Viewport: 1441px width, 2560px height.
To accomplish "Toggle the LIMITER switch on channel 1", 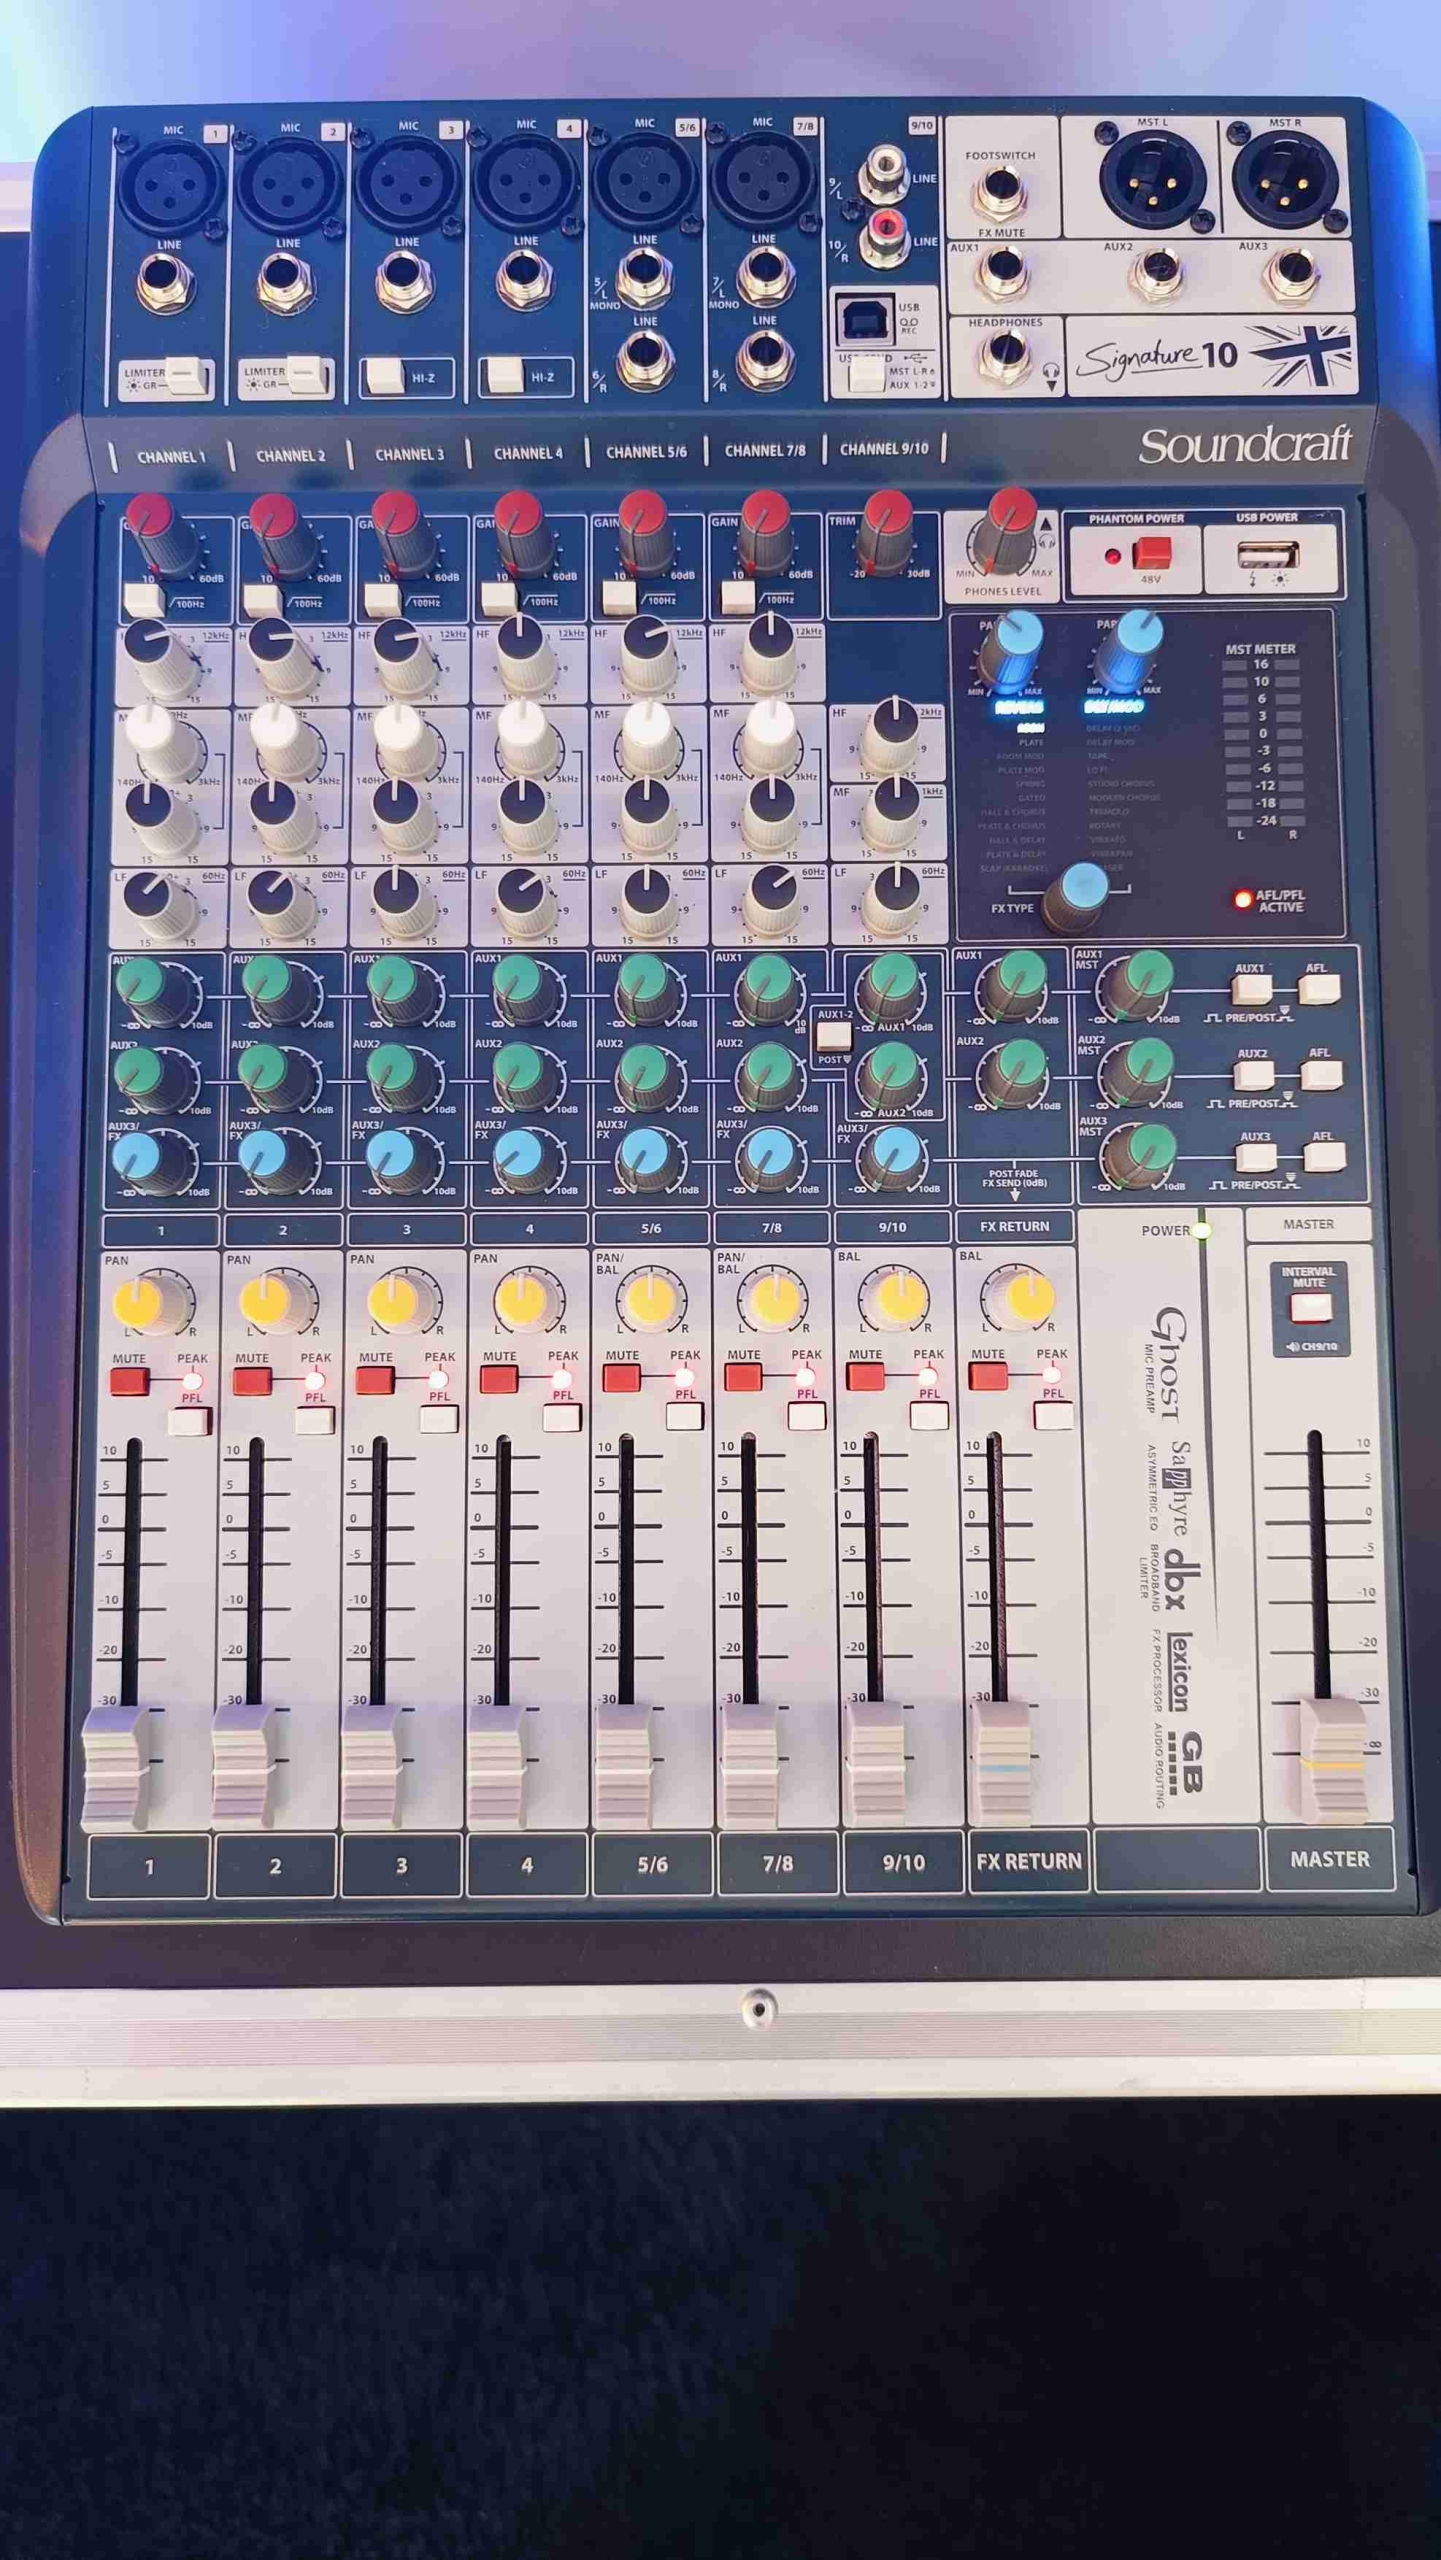I will tap(186, 376).
